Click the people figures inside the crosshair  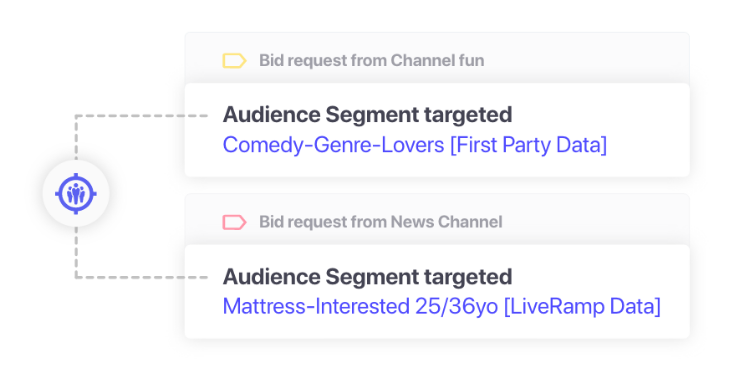(76, 194)
